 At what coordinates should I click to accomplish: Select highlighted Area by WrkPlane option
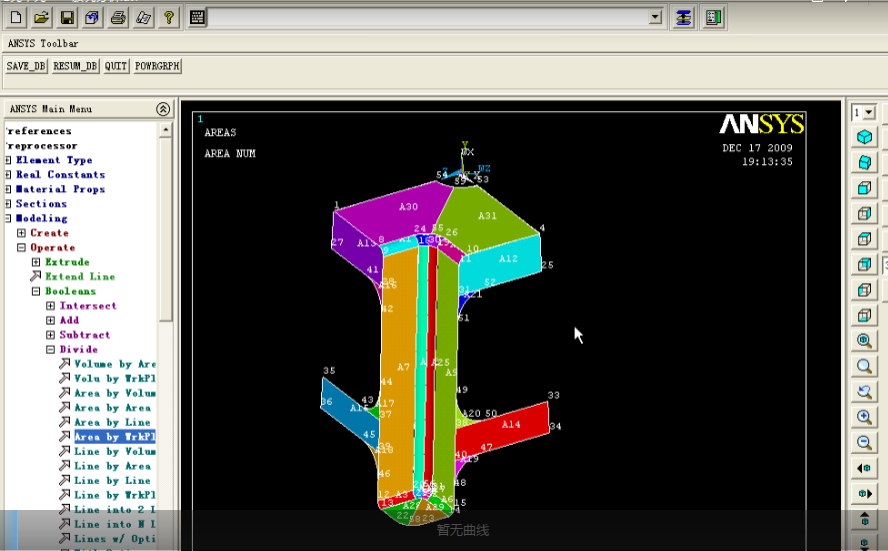[x=115, y=437]
